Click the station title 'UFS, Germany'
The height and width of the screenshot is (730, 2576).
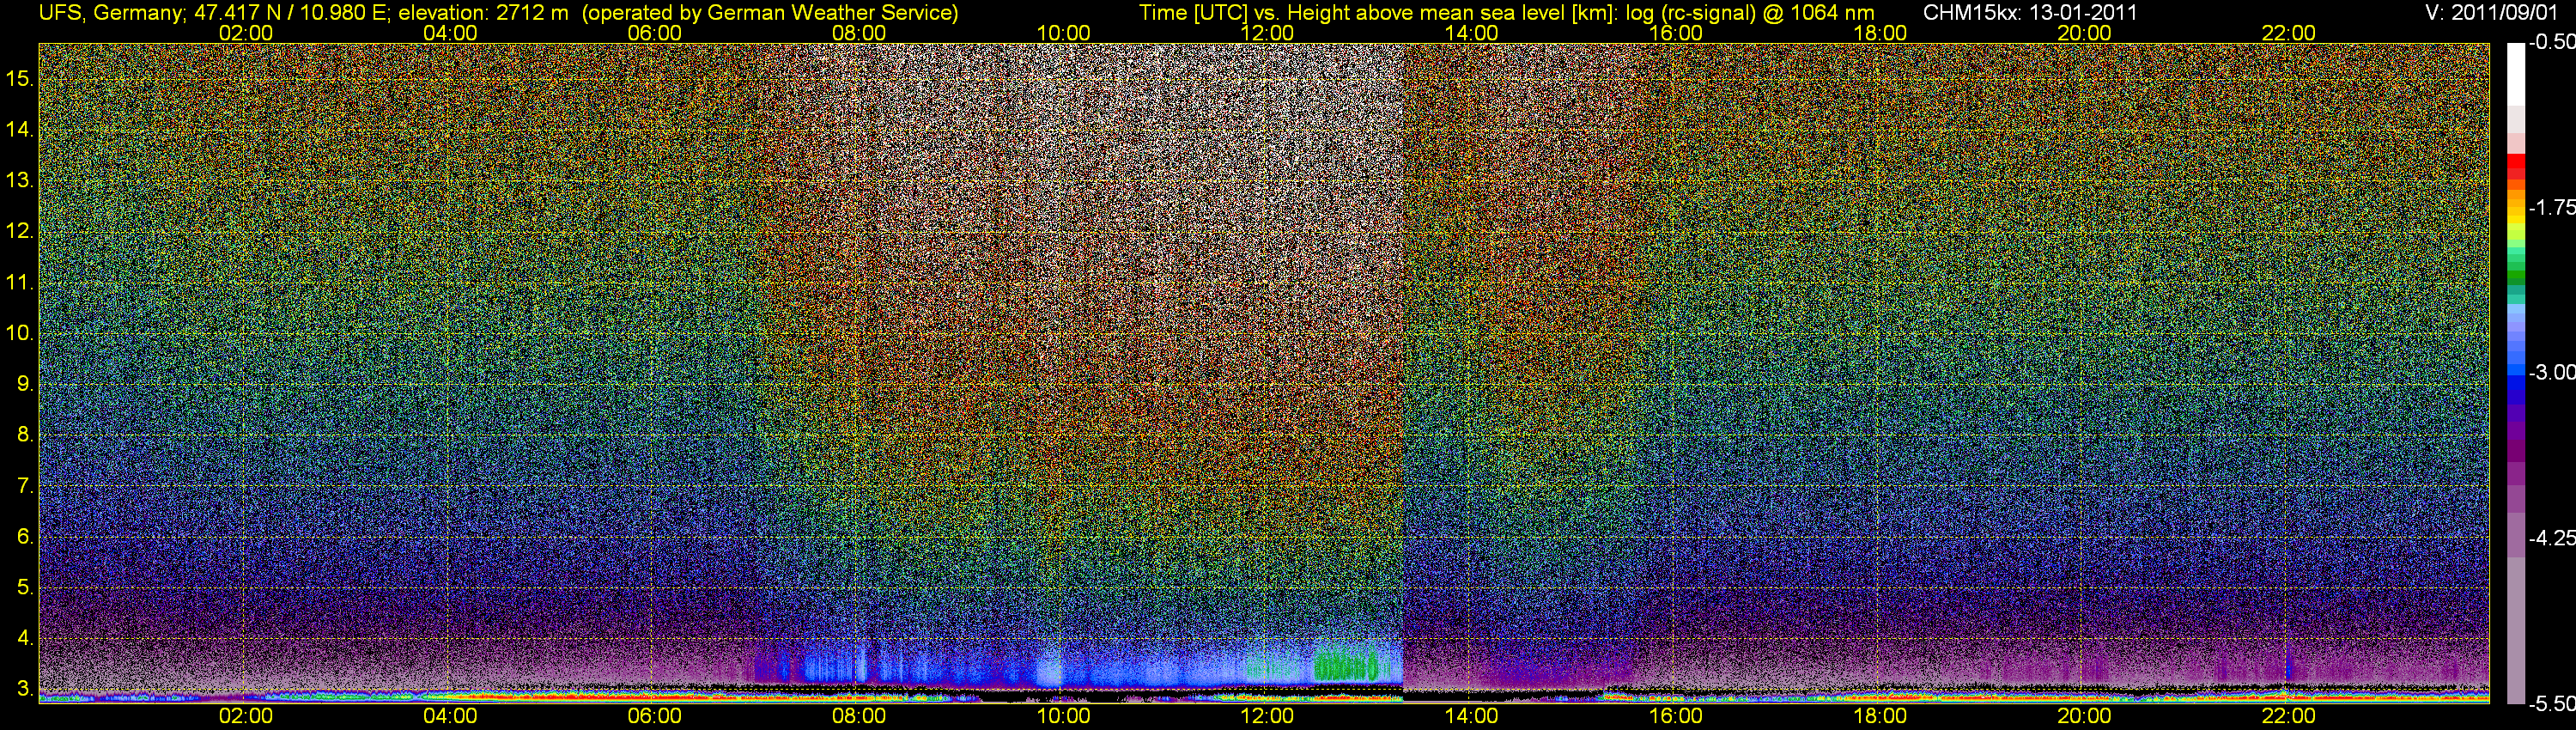point(110,13)
